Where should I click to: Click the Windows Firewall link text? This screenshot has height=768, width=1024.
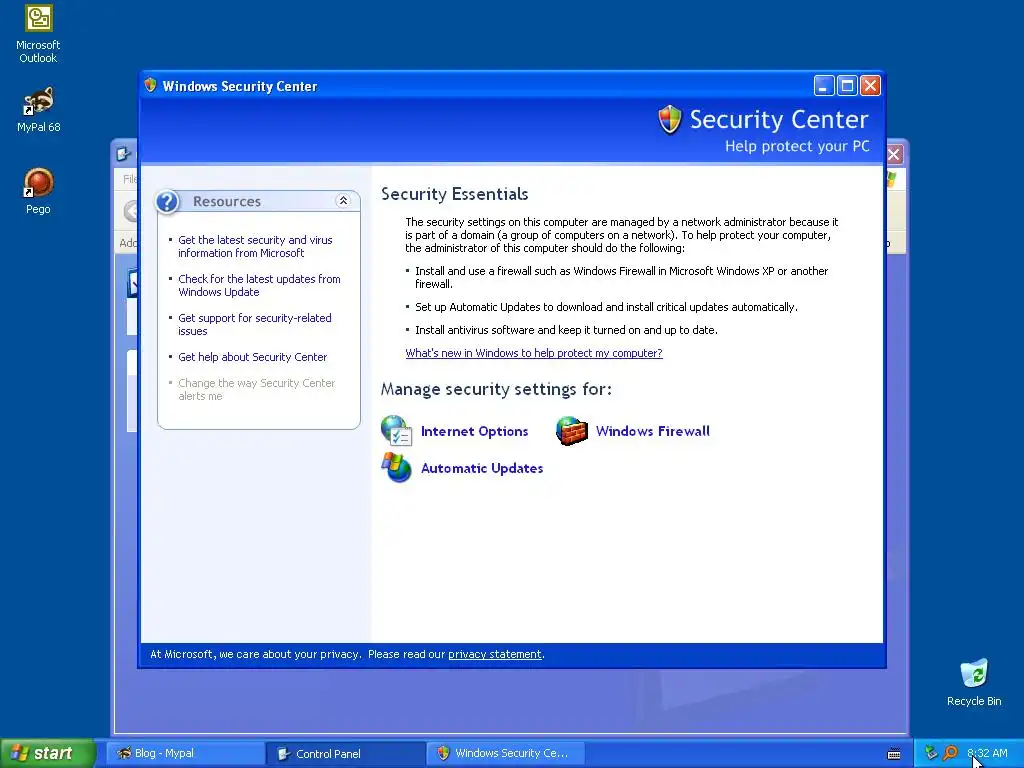pos(652,431)
